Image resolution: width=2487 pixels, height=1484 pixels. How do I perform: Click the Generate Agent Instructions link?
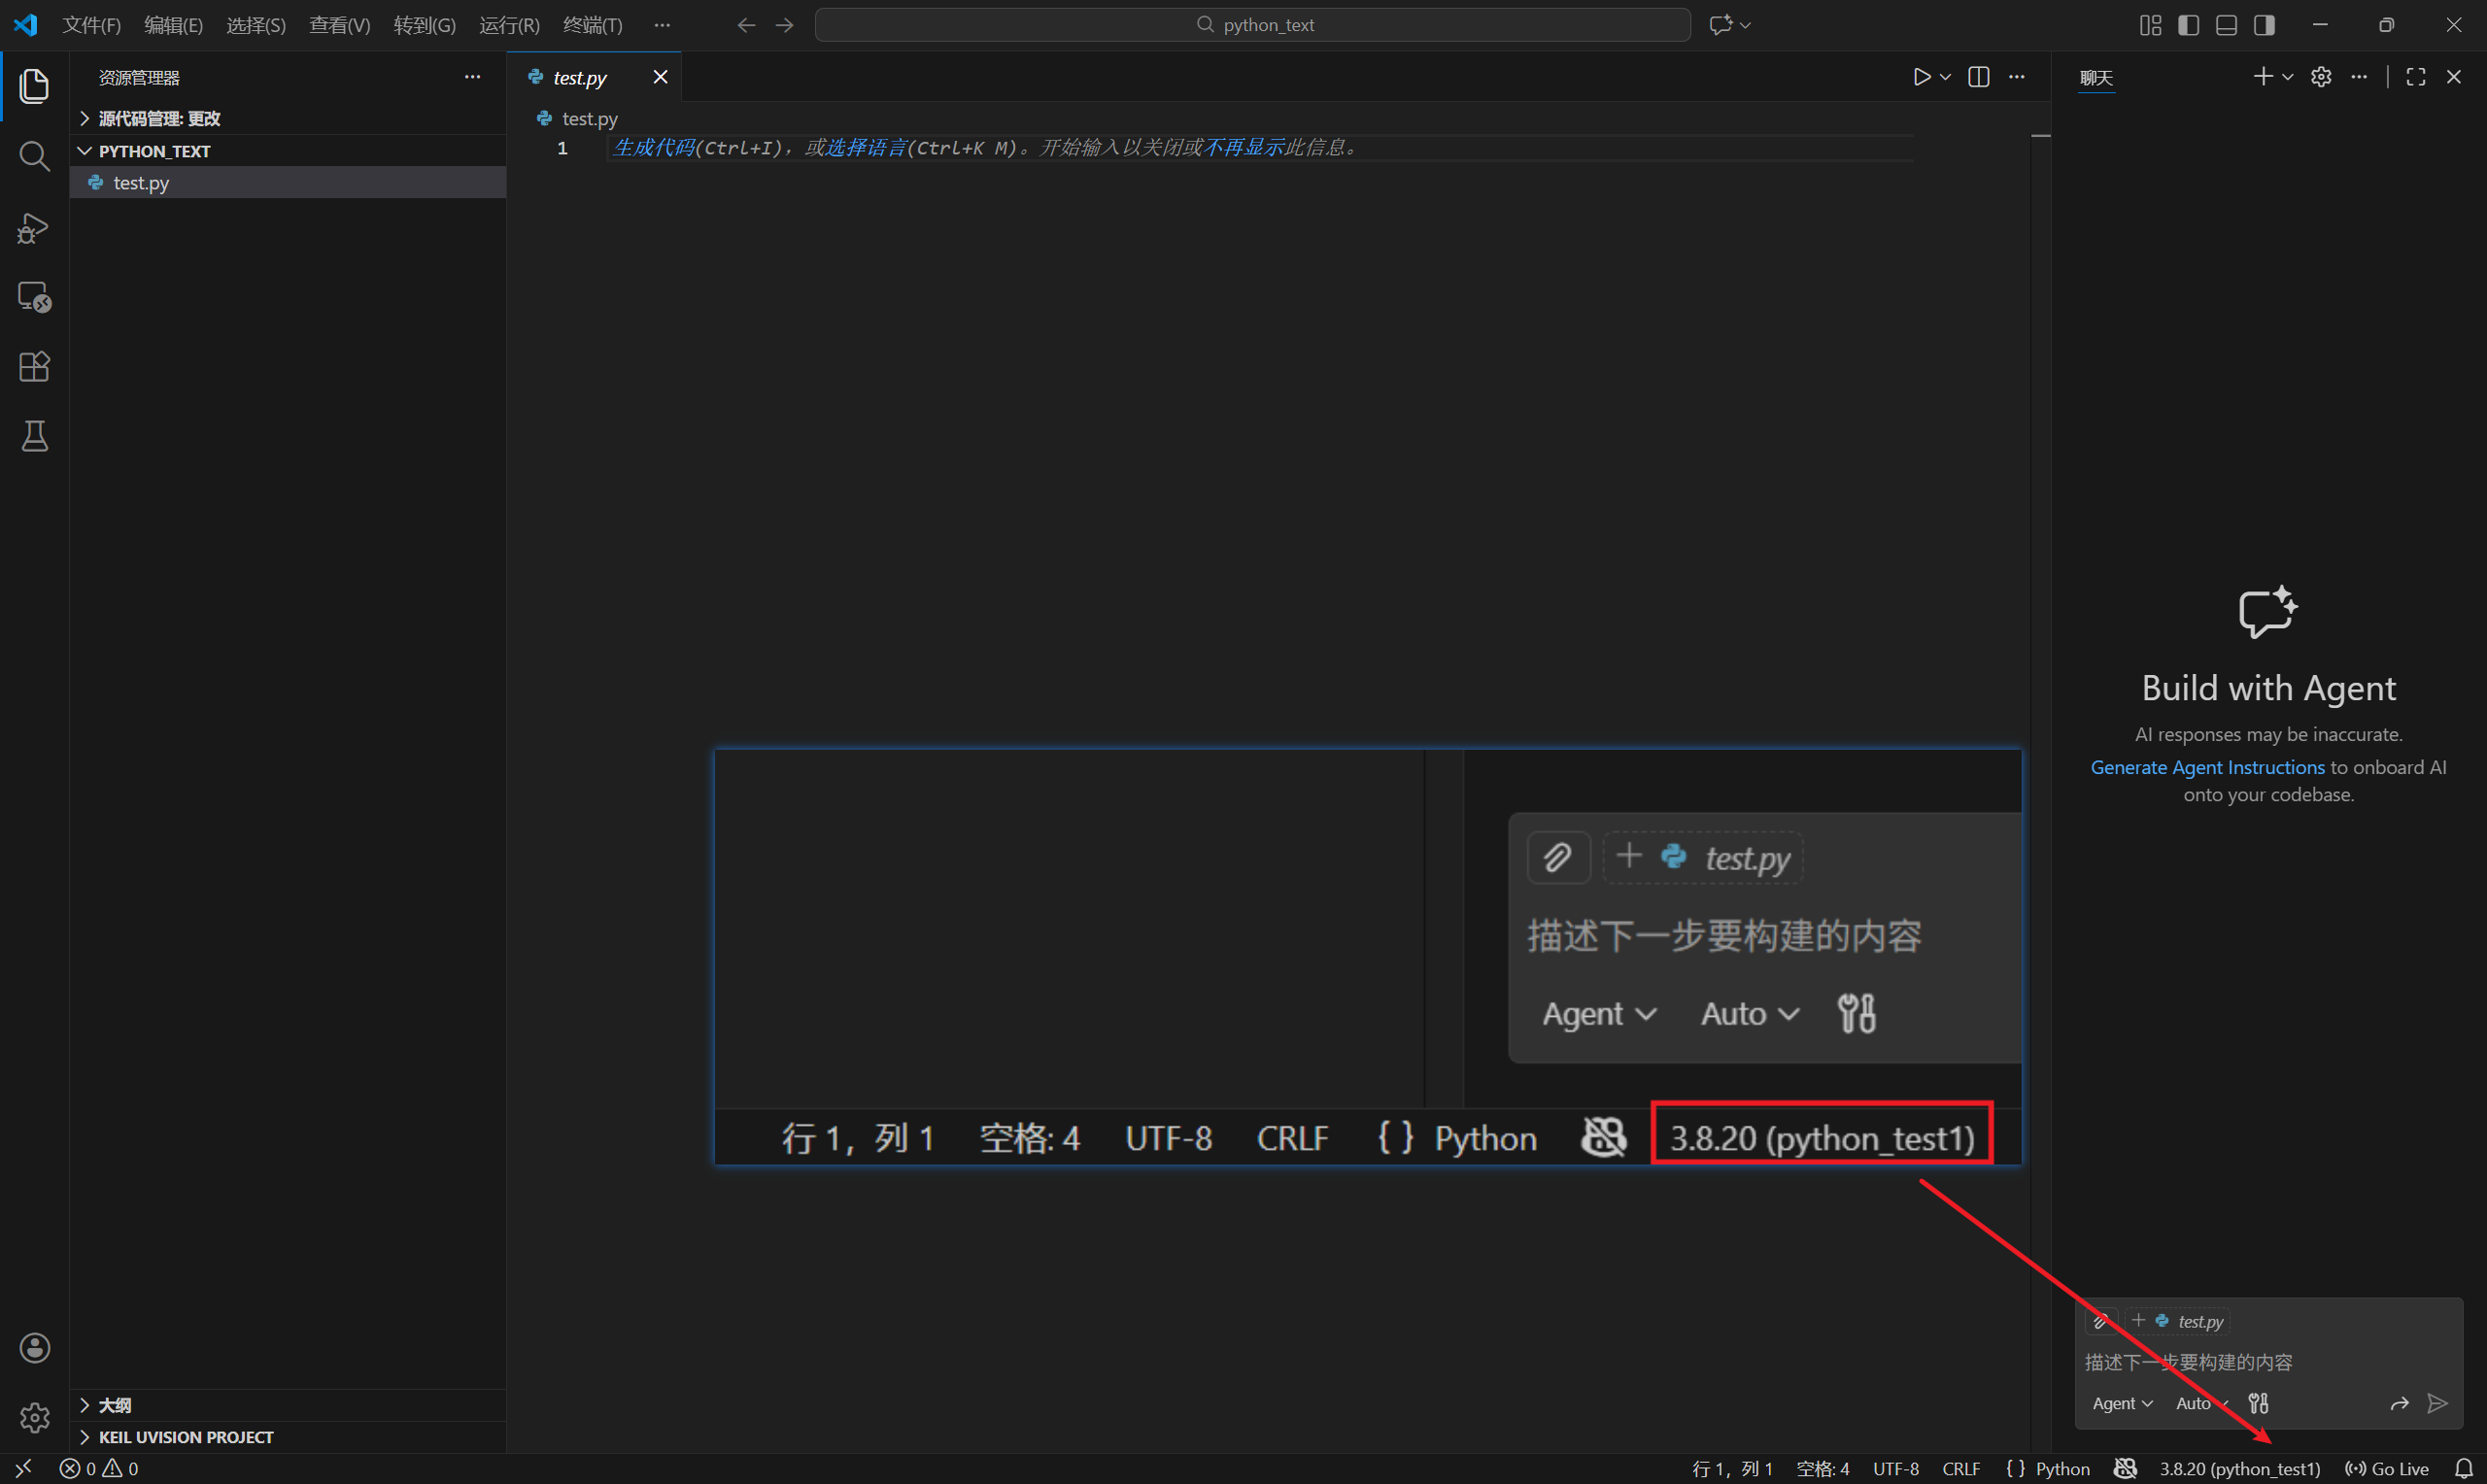(x=2206, y=767)
